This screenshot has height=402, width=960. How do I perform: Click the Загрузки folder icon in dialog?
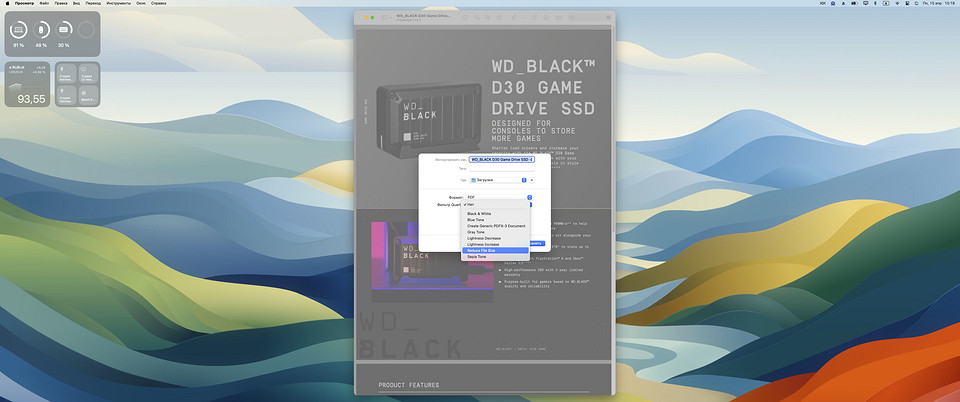point(473,180)
